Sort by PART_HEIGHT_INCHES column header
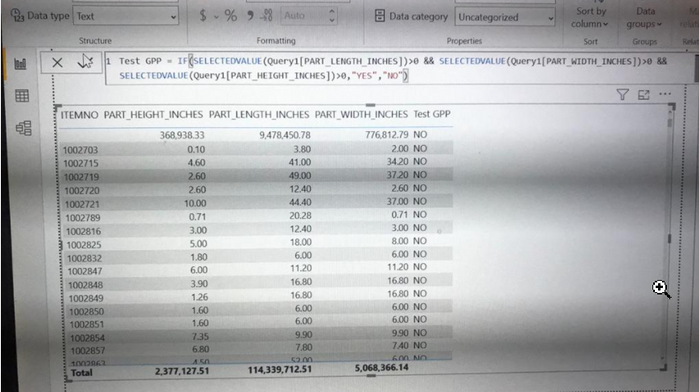 tap(153, 115)
